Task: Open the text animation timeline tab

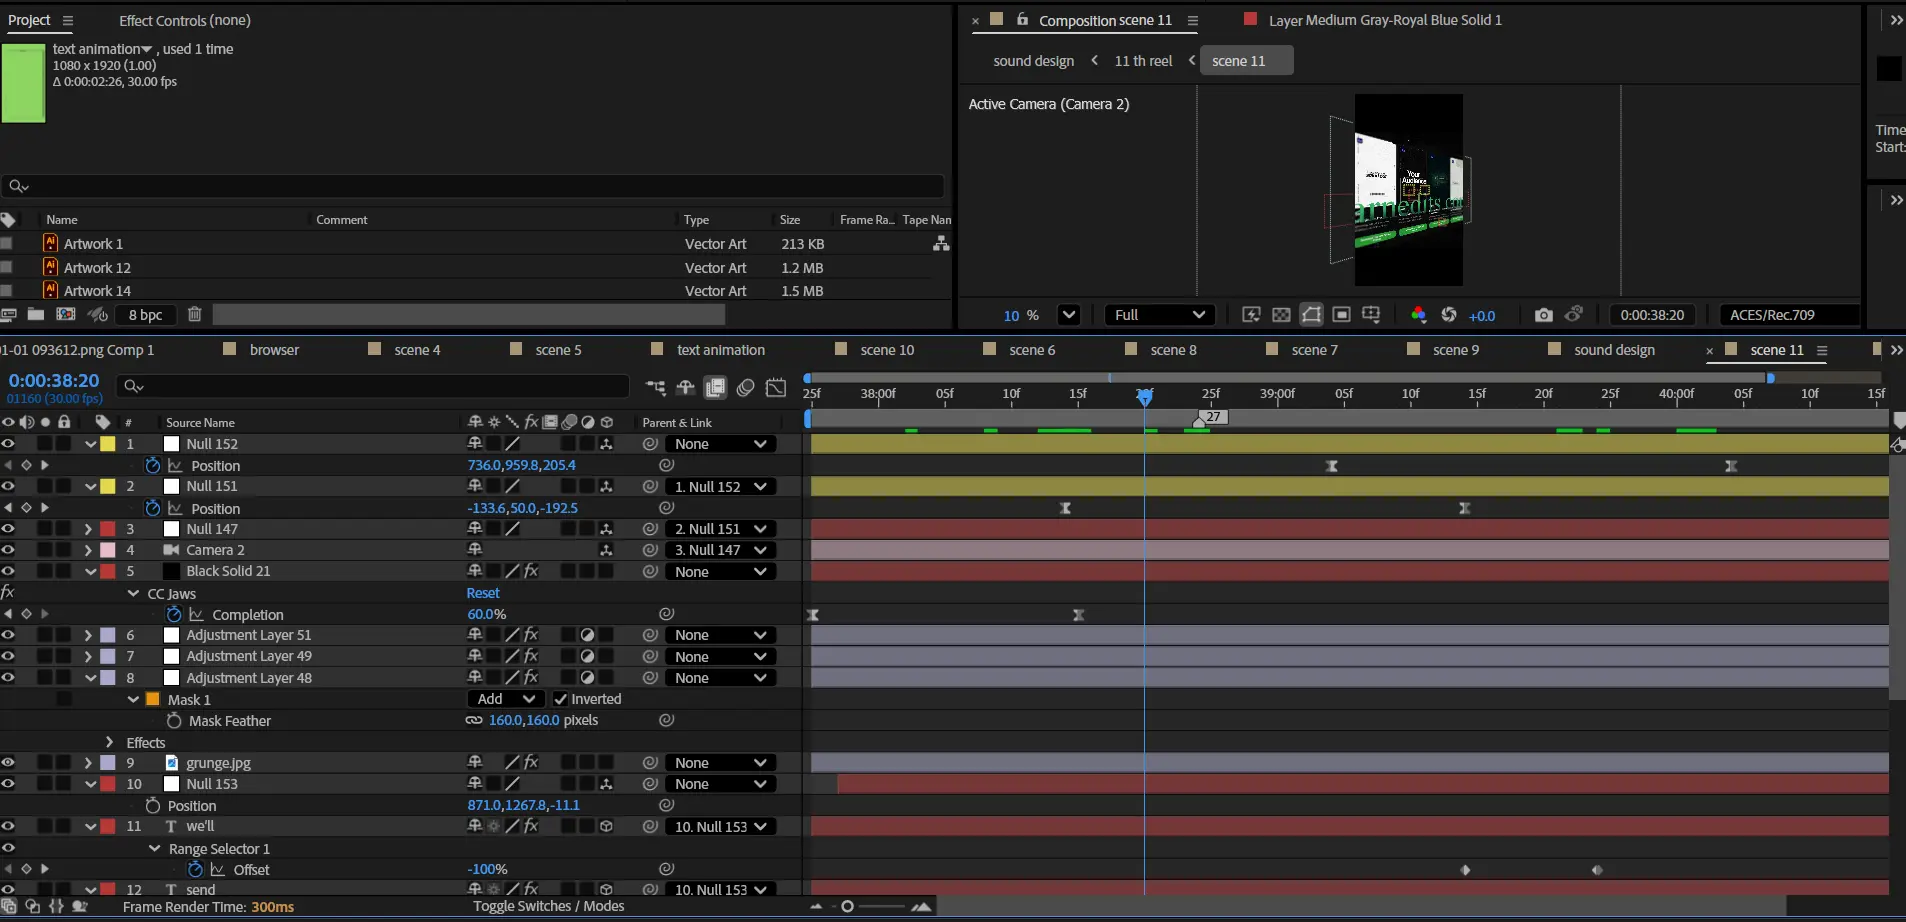Action: (x=720, y=350)
